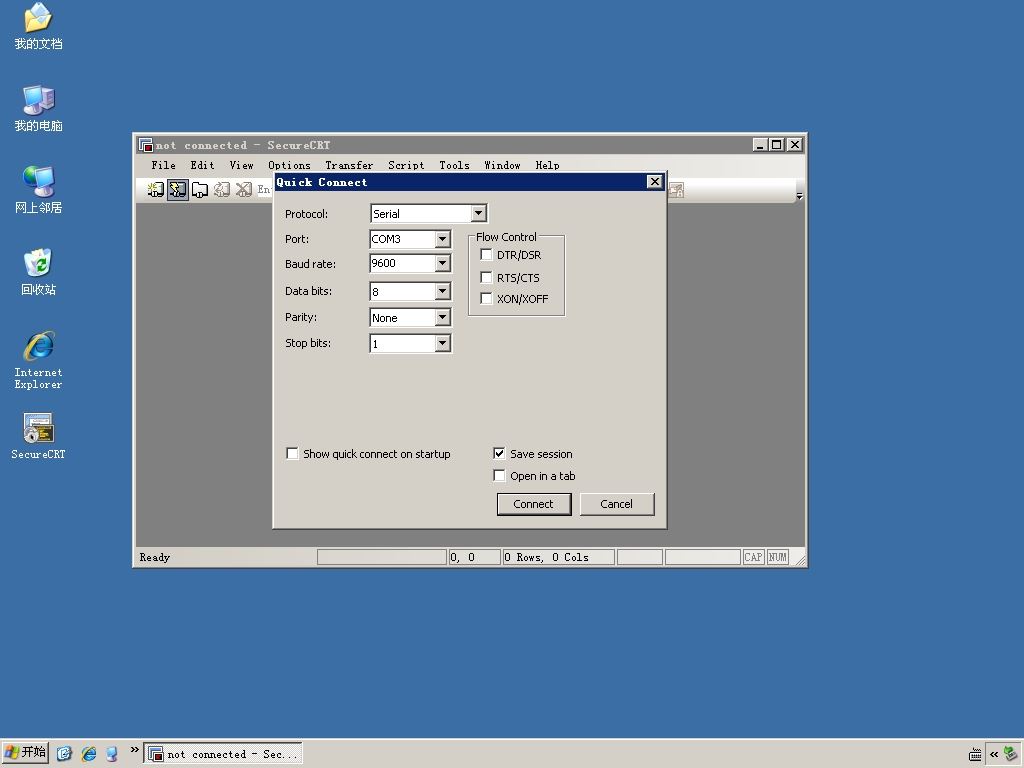
Task: Open the Parity dropdown showing None
Action: pyautogui.click(x=442, y=317)
